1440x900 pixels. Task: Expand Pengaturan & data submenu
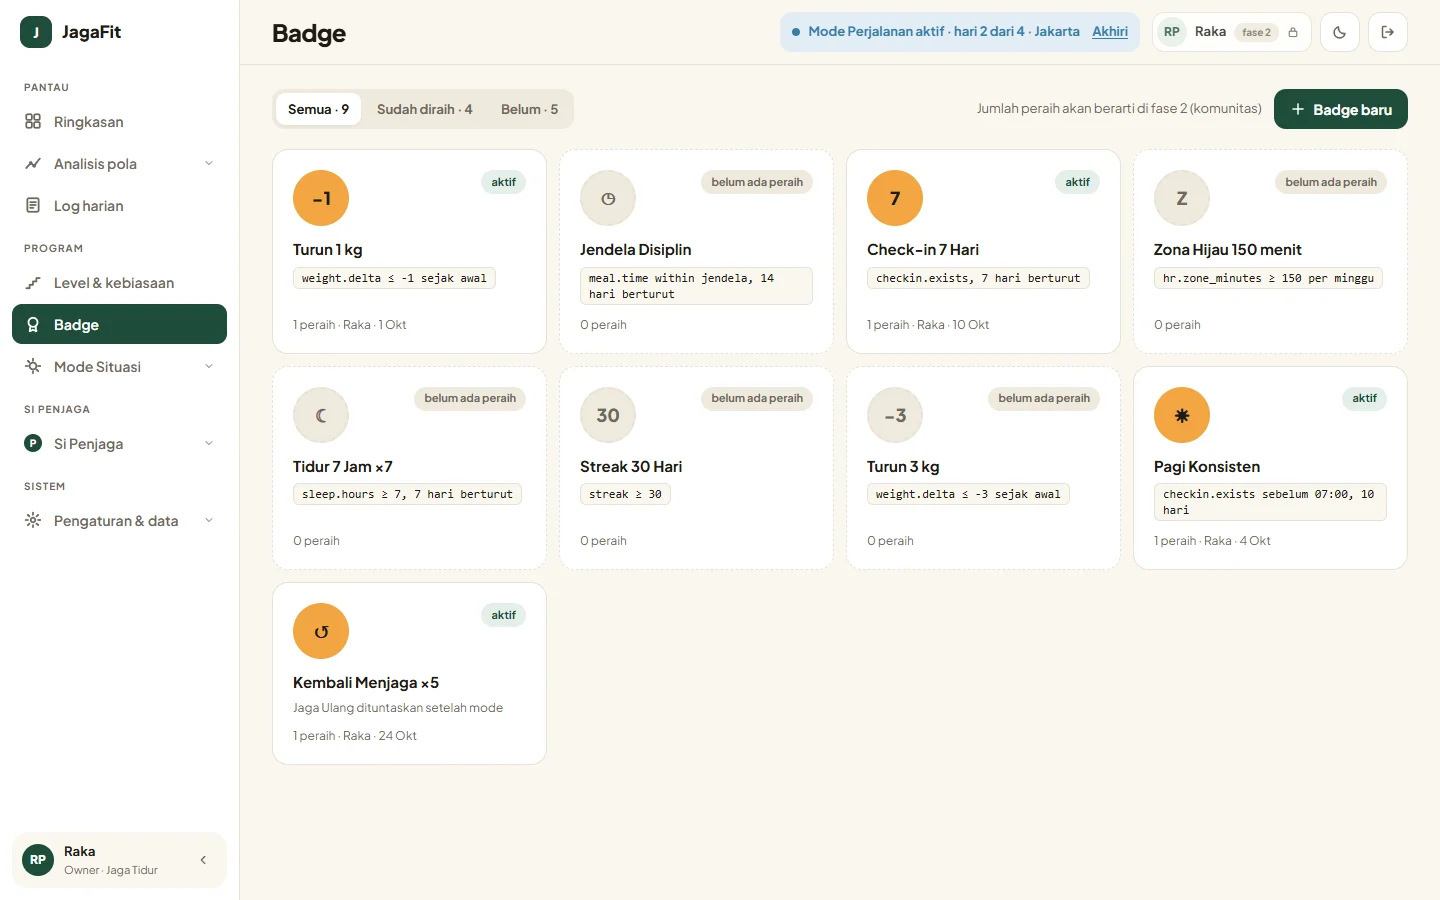coord(209,521)
